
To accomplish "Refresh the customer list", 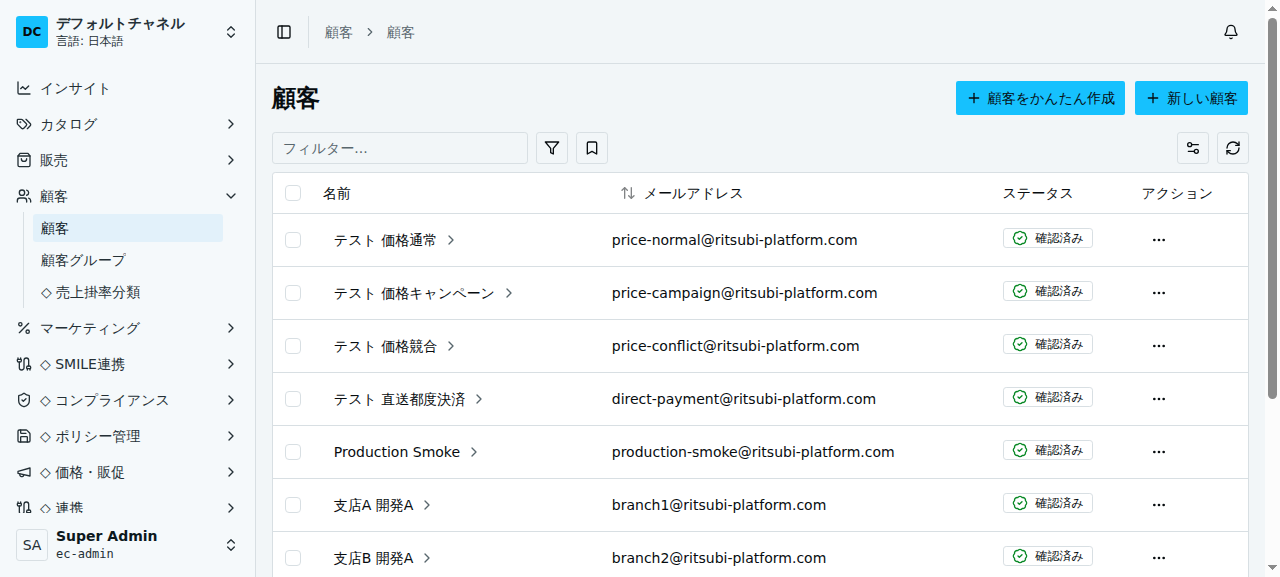I will [x=1233, y=148].
